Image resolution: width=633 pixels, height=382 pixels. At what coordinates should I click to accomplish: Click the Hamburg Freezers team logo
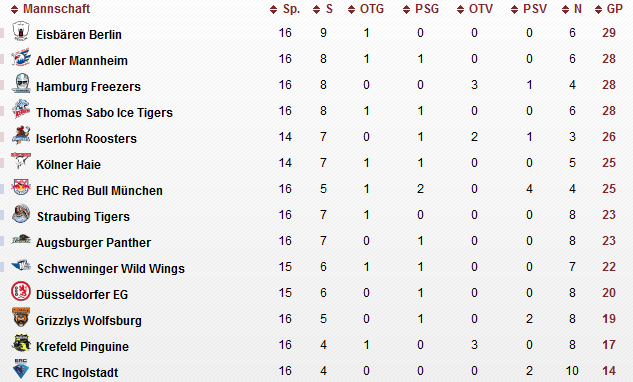point(21,83)
